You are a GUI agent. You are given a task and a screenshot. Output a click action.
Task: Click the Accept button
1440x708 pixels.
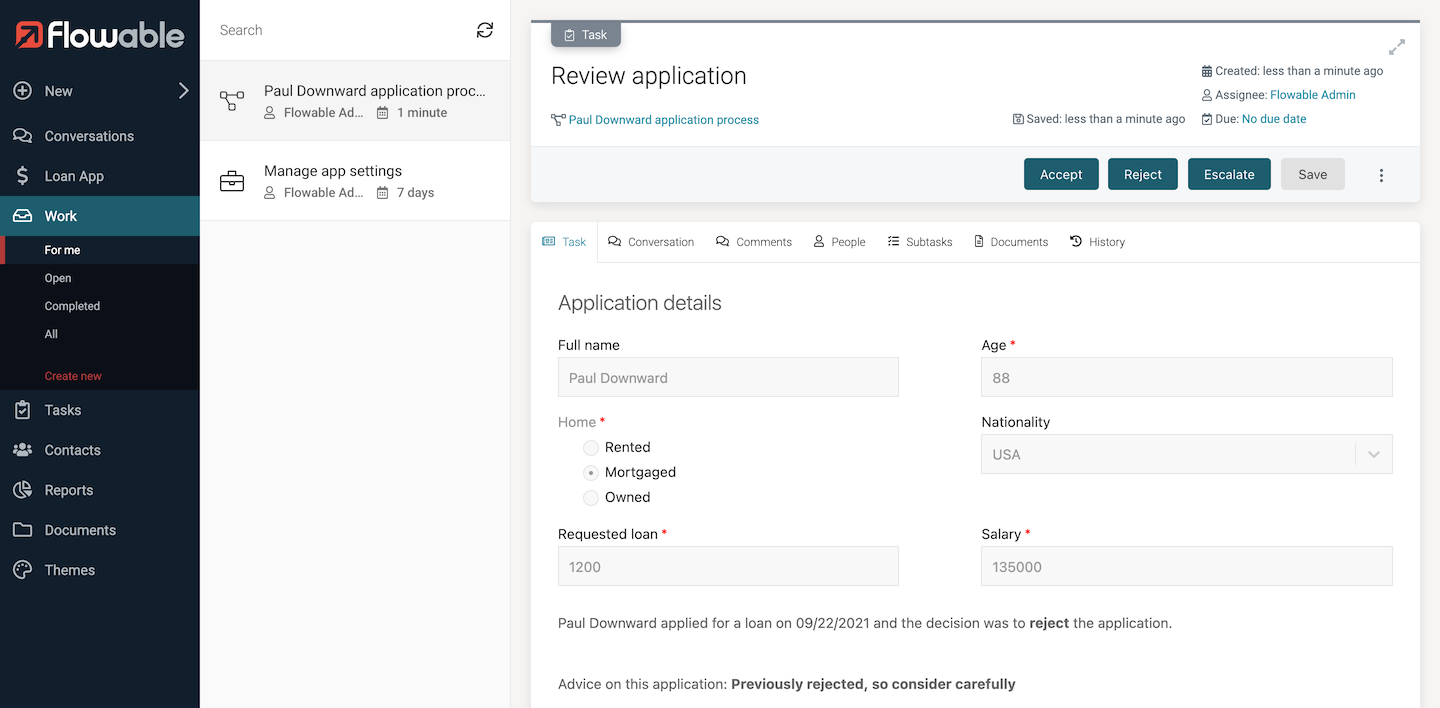tap(1061, 174)
